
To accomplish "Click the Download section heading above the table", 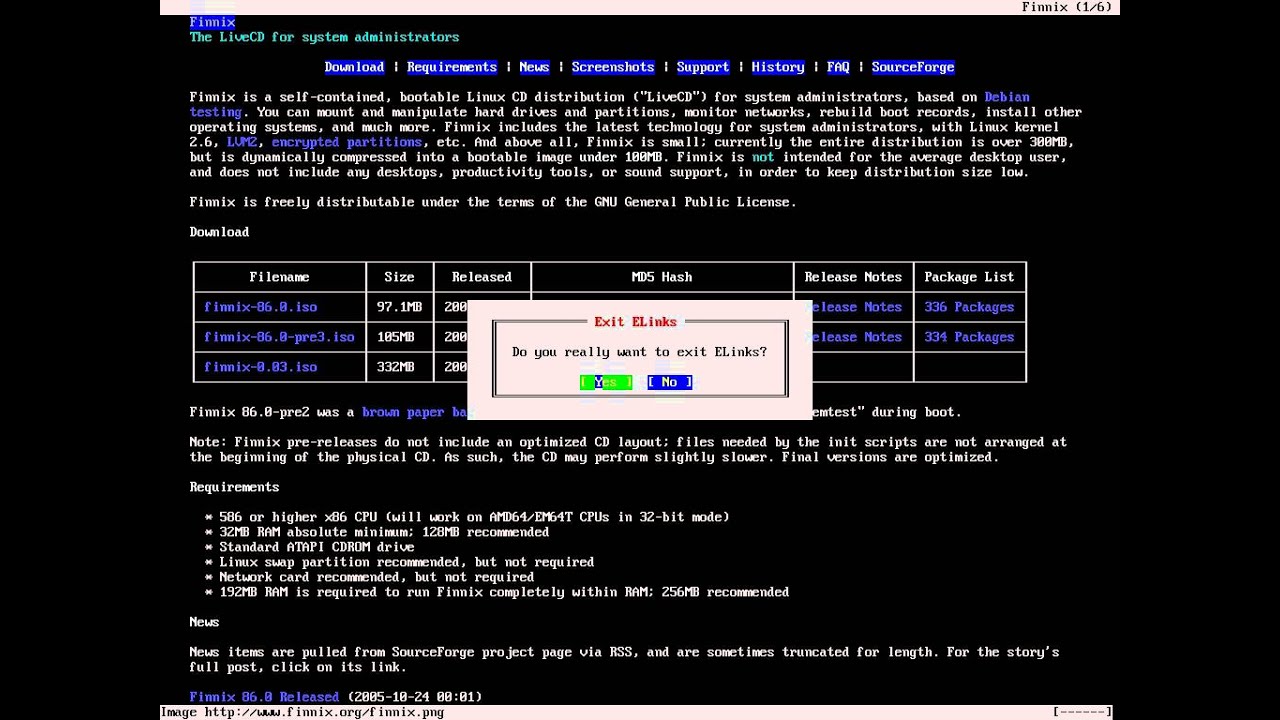I will coord(219,232).
